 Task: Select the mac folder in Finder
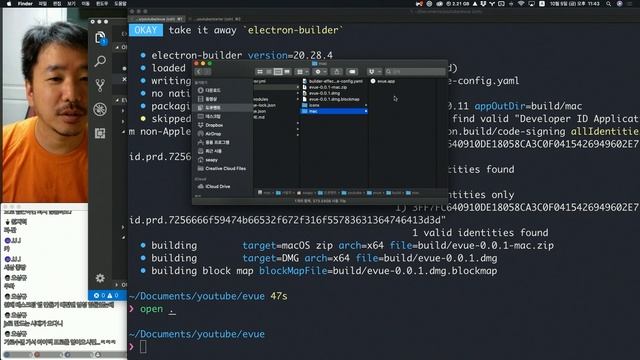click(334, 111)
